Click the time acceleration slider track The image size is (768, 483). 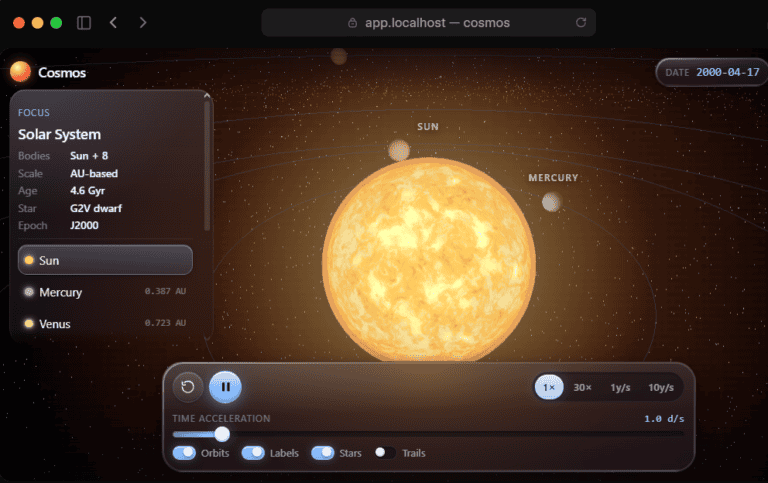(428, 434)
